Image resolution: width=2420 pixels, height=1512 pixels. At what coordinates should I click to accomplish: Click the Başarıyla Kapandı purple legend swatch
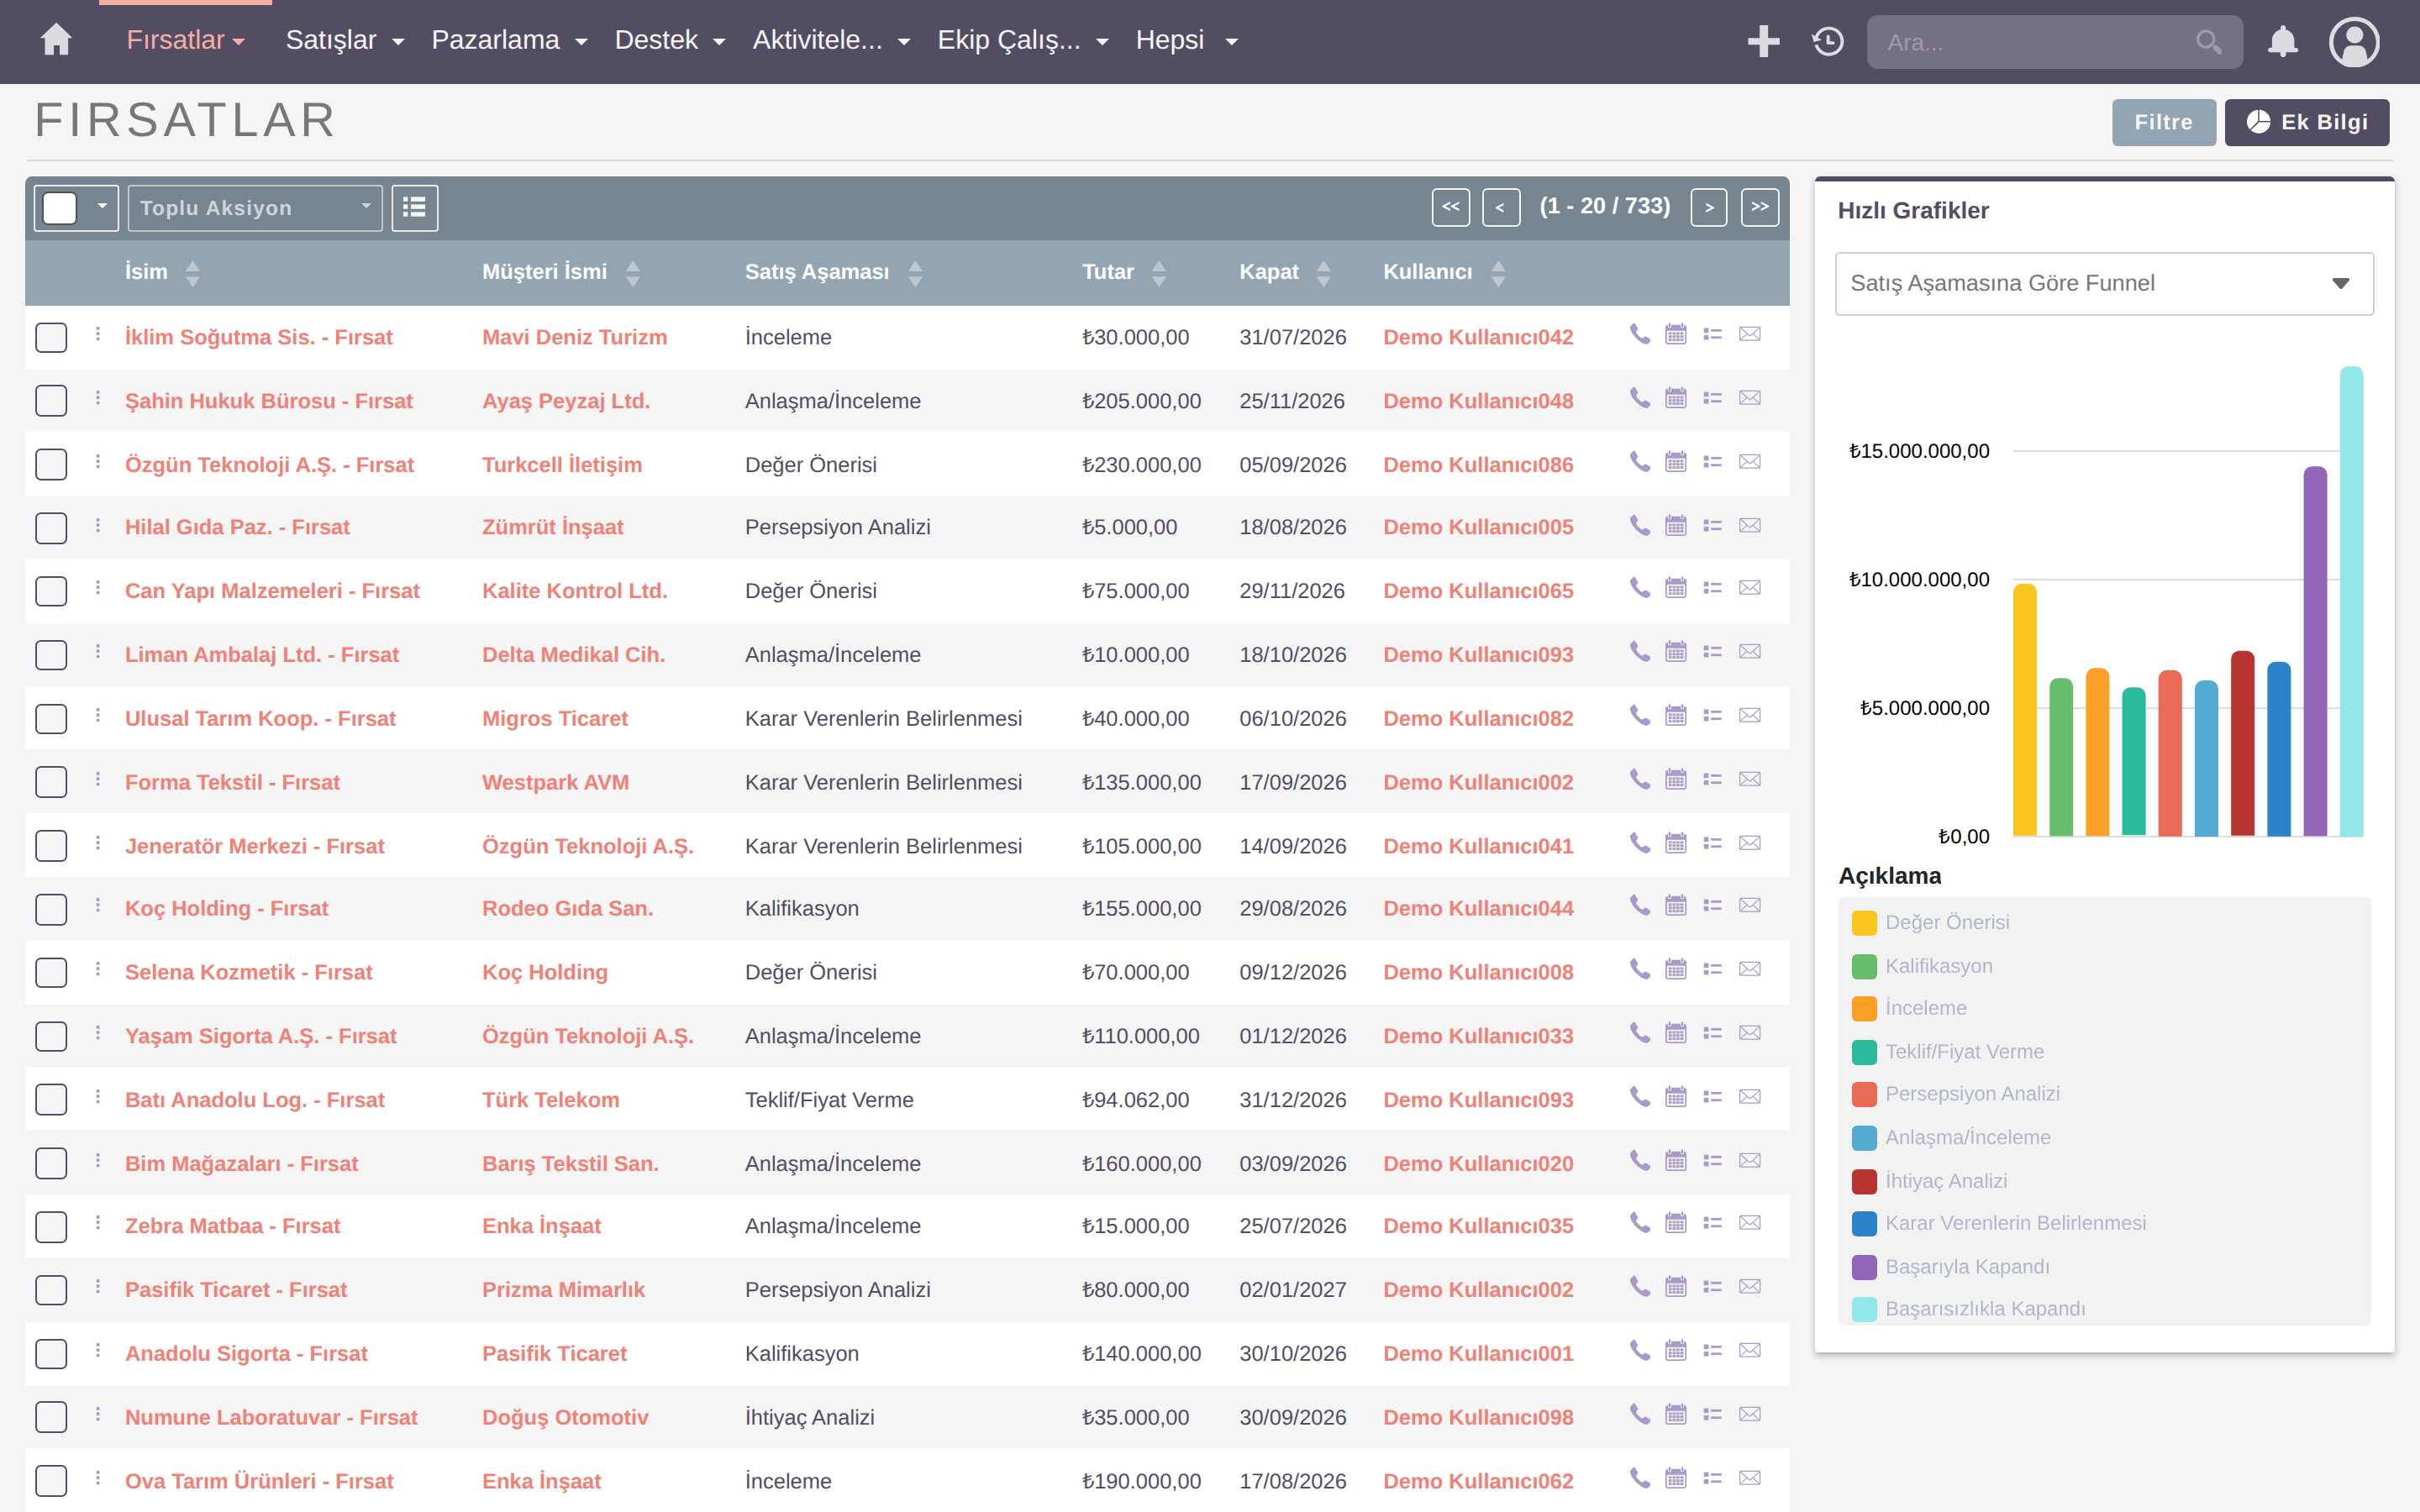click(x=1864, y=1267)
